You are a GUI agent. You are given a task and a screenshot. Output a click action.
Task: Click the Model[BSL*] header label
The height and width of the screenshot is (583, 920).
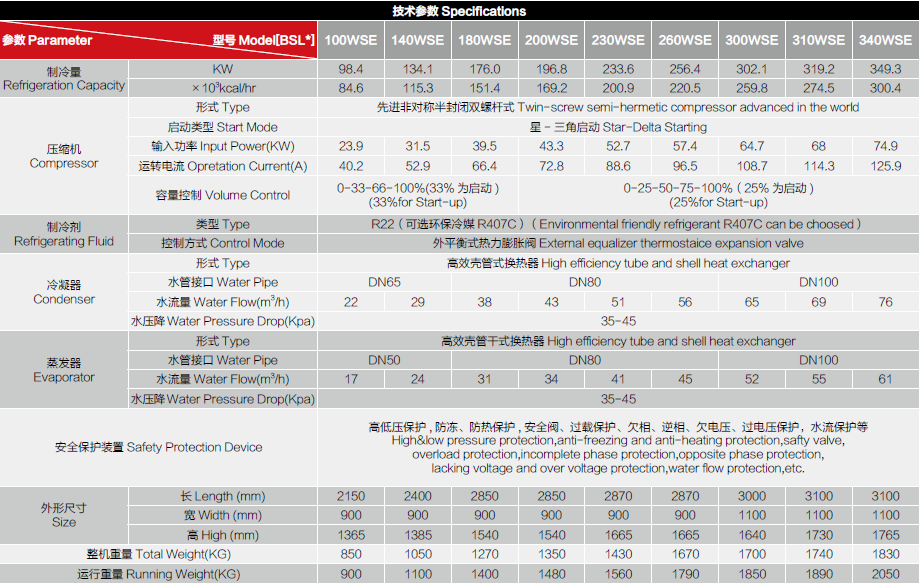point(263,40)
